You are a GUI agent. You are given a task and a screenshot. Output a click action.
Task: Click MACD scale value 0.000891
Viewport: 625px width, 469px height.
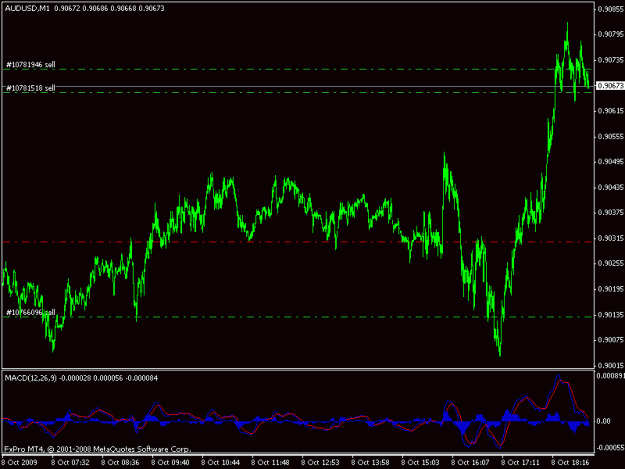pos(611,376)
